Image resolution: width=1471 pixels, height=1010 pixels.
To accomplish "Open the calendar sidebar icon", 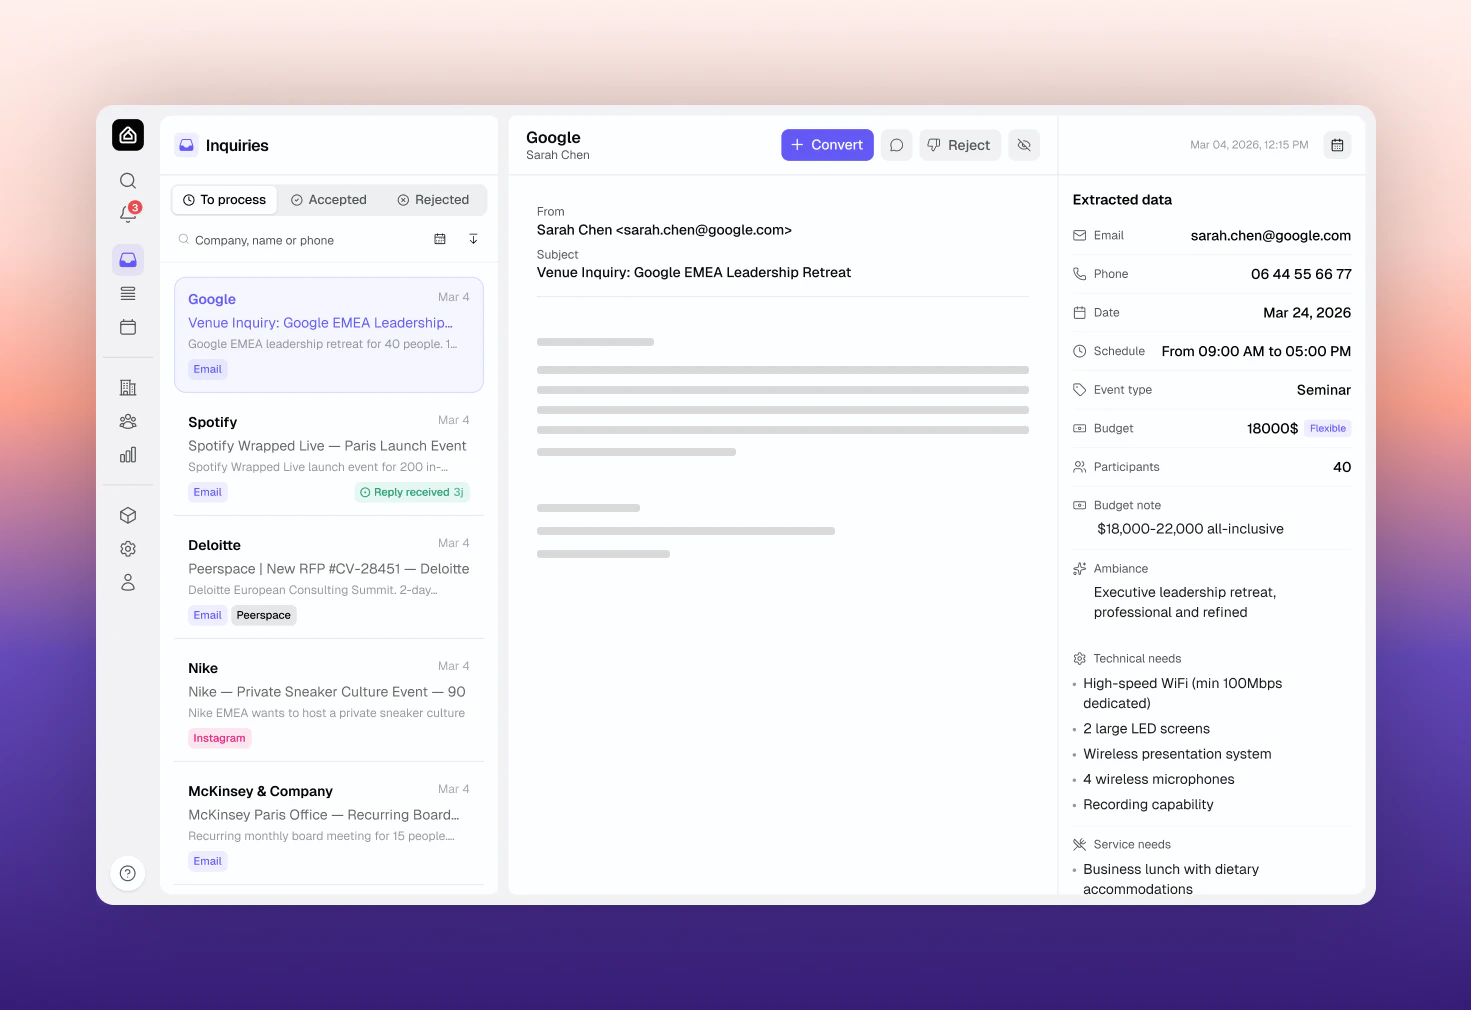I will coord(128,327).
